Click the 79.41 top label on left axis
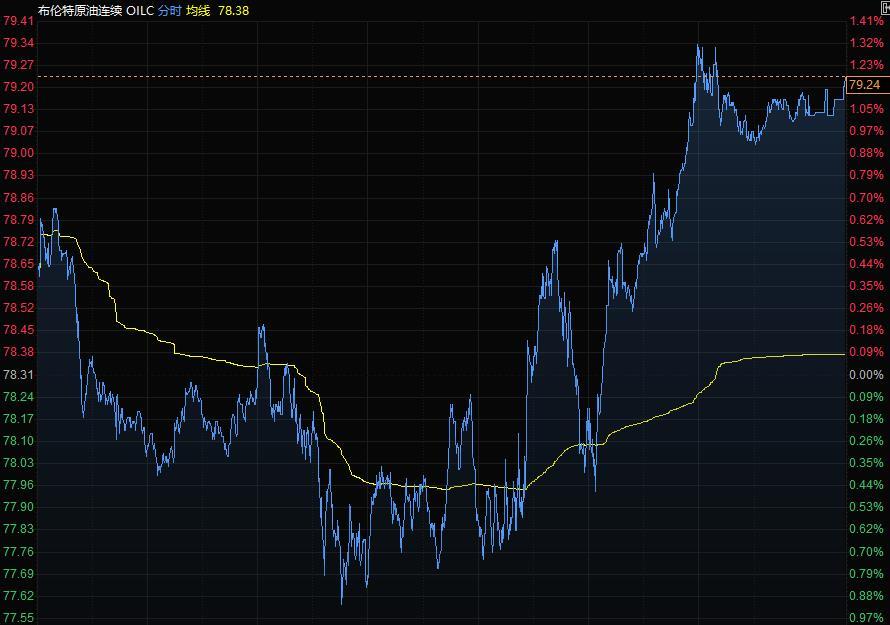Viewport: 890px width, 625px height. (x=19, y=21)
